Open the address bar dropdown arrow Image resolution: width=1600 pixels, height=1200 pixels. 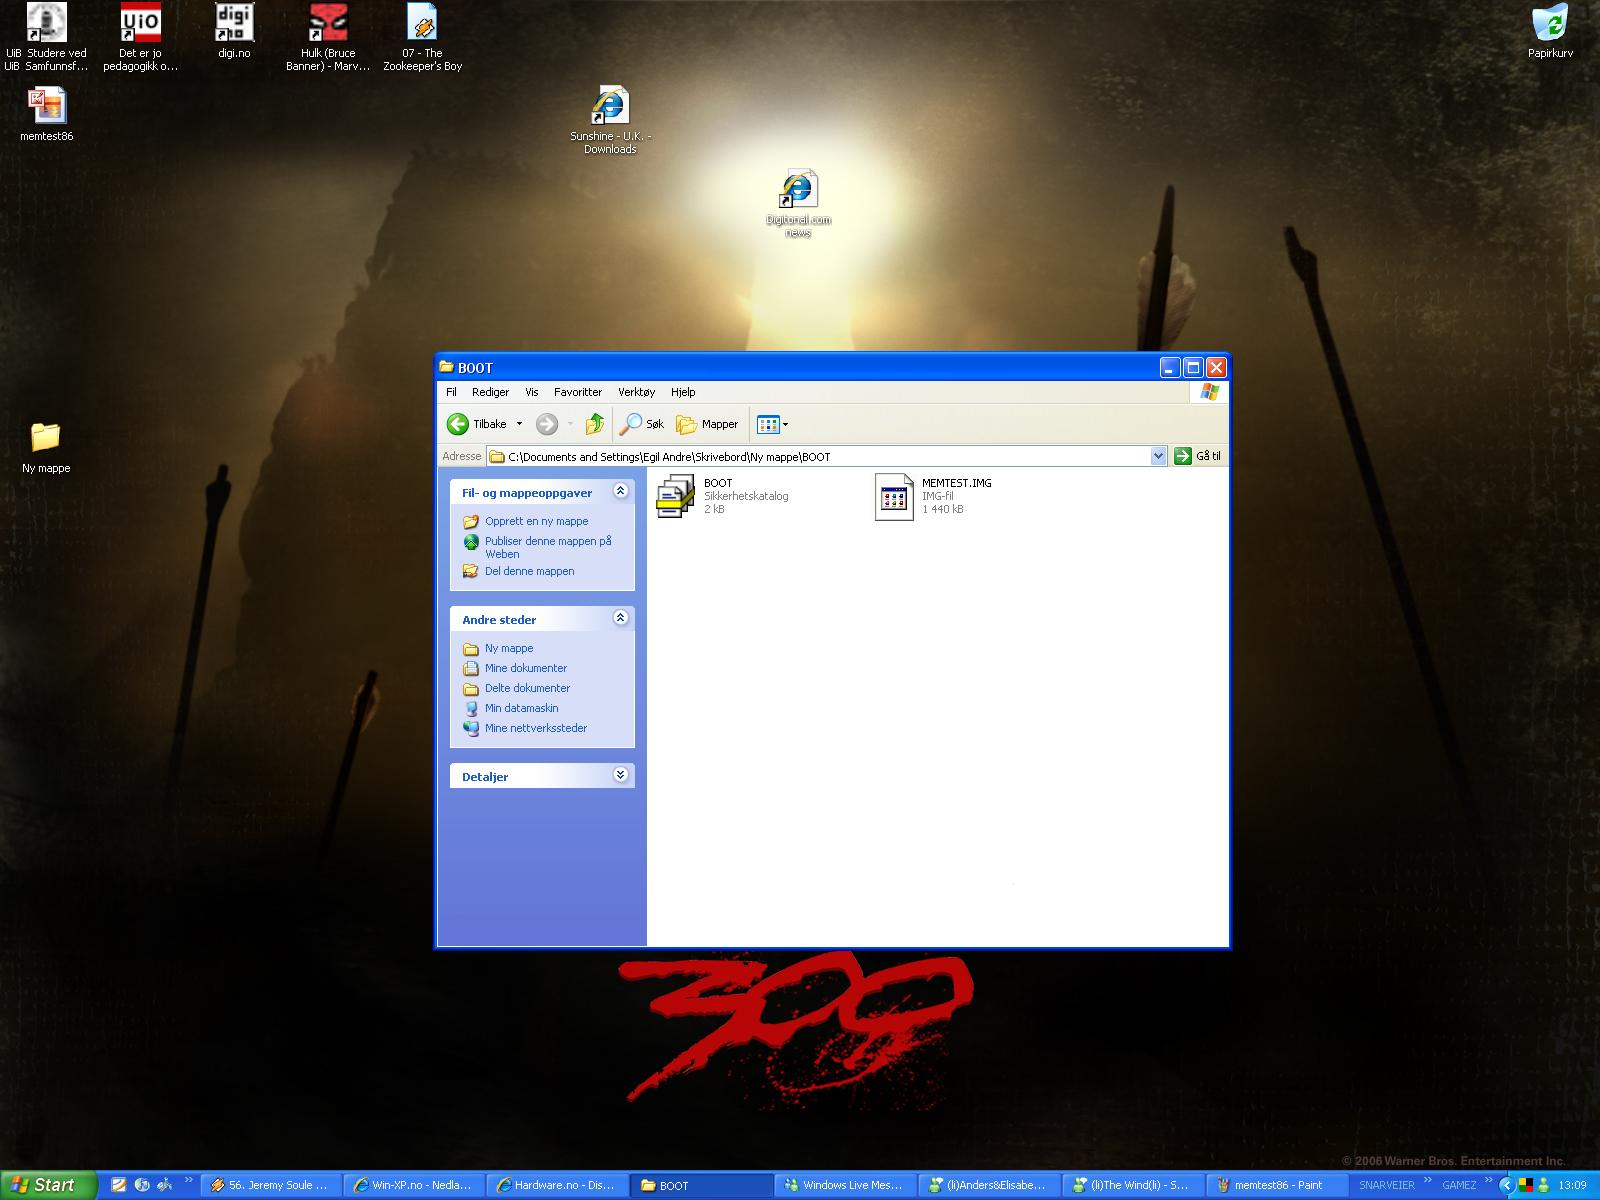click(1158, 456)
